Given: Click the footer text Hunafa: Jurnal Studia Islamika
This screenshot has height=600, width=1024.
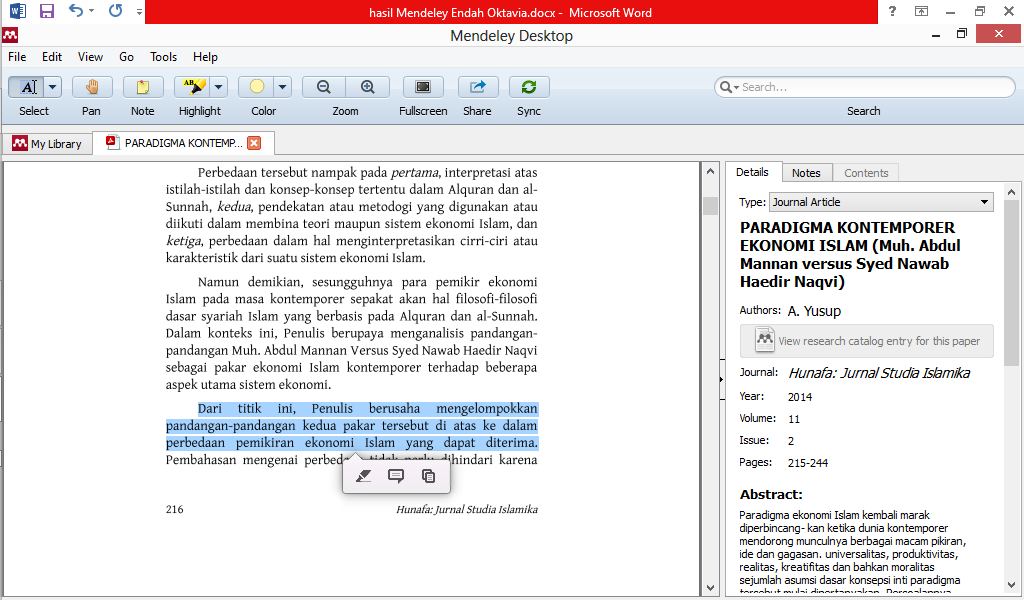Looking at the screenshot, I should [x=467, y=509].
